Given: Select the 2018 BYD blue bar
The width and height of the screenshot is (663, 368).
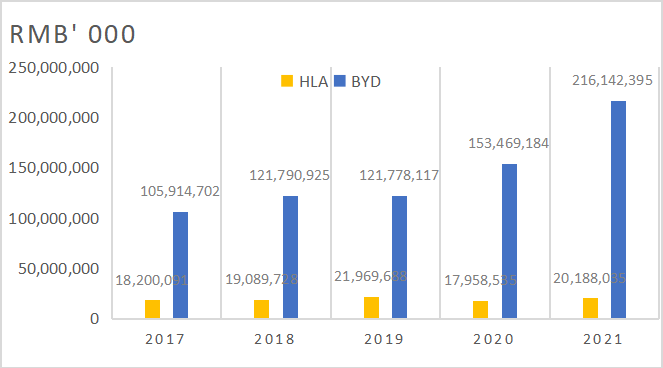Looking at the screenshot, I should point(290,257).
